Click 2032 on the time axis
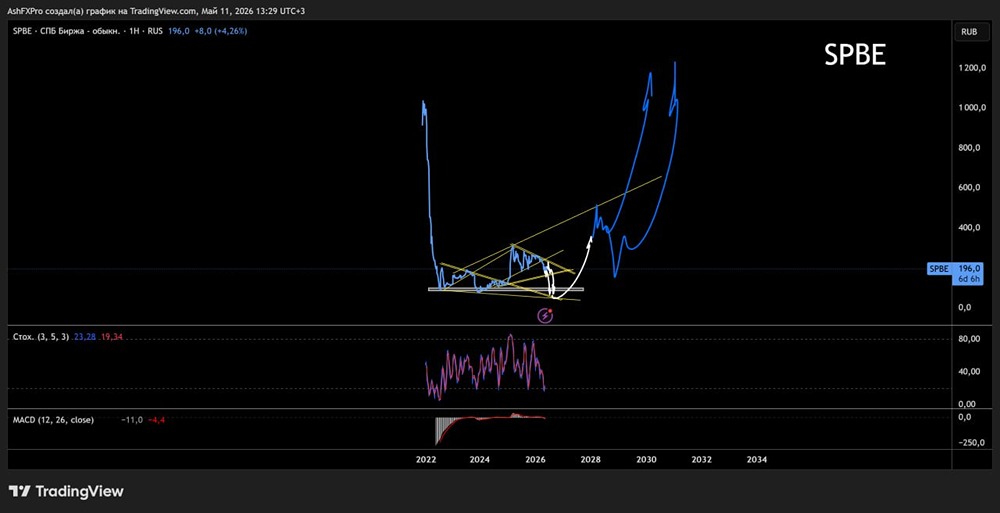 (702, 459)
